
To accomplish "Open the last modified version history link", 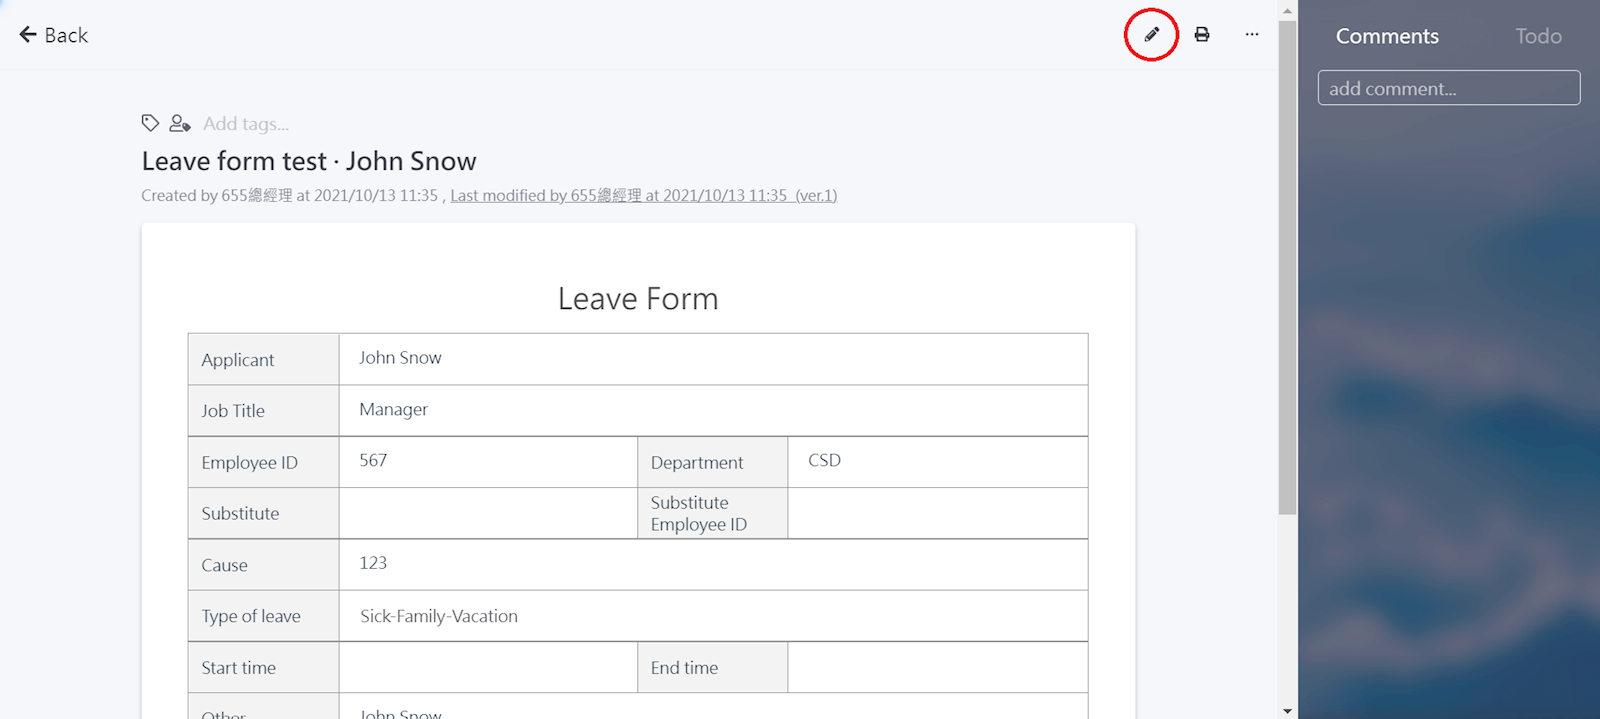I will pos(643,196).
